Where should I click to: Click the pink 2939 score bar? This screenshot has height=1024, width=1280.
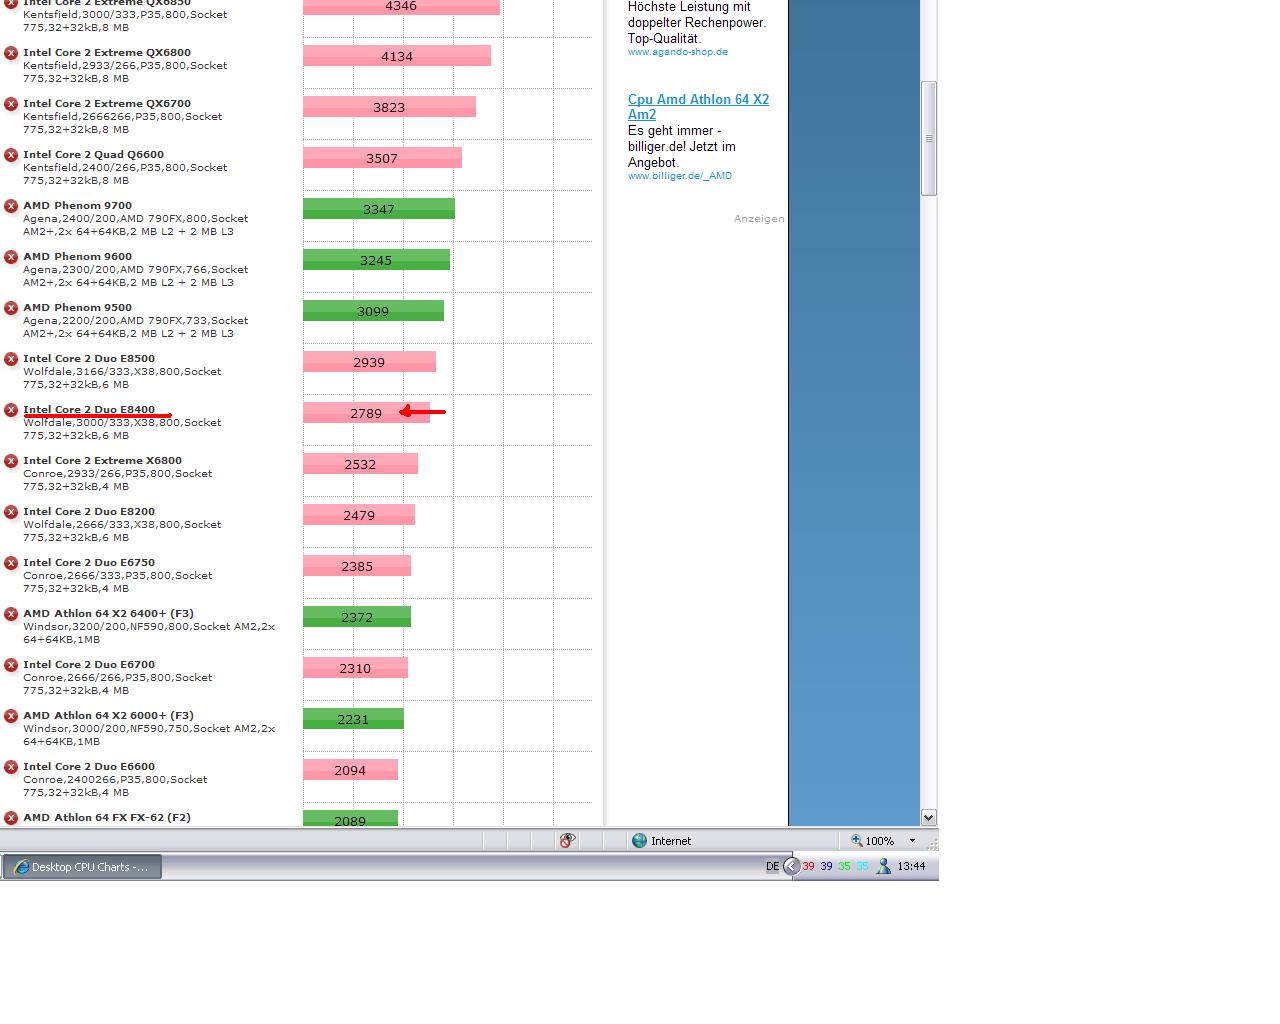click(369, 362)
